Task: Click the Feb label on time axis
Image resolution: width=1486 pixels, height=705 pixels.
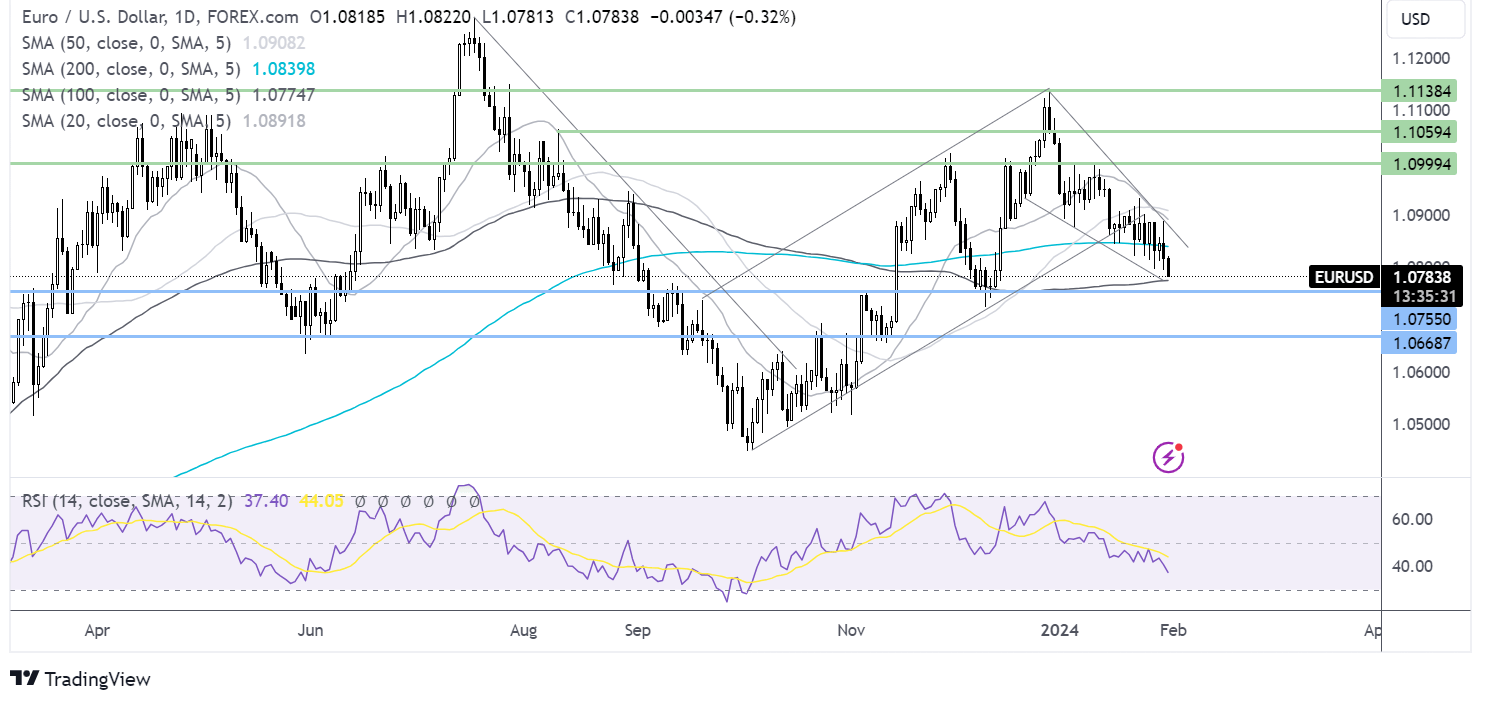Action: click(x=1172, y=630)
